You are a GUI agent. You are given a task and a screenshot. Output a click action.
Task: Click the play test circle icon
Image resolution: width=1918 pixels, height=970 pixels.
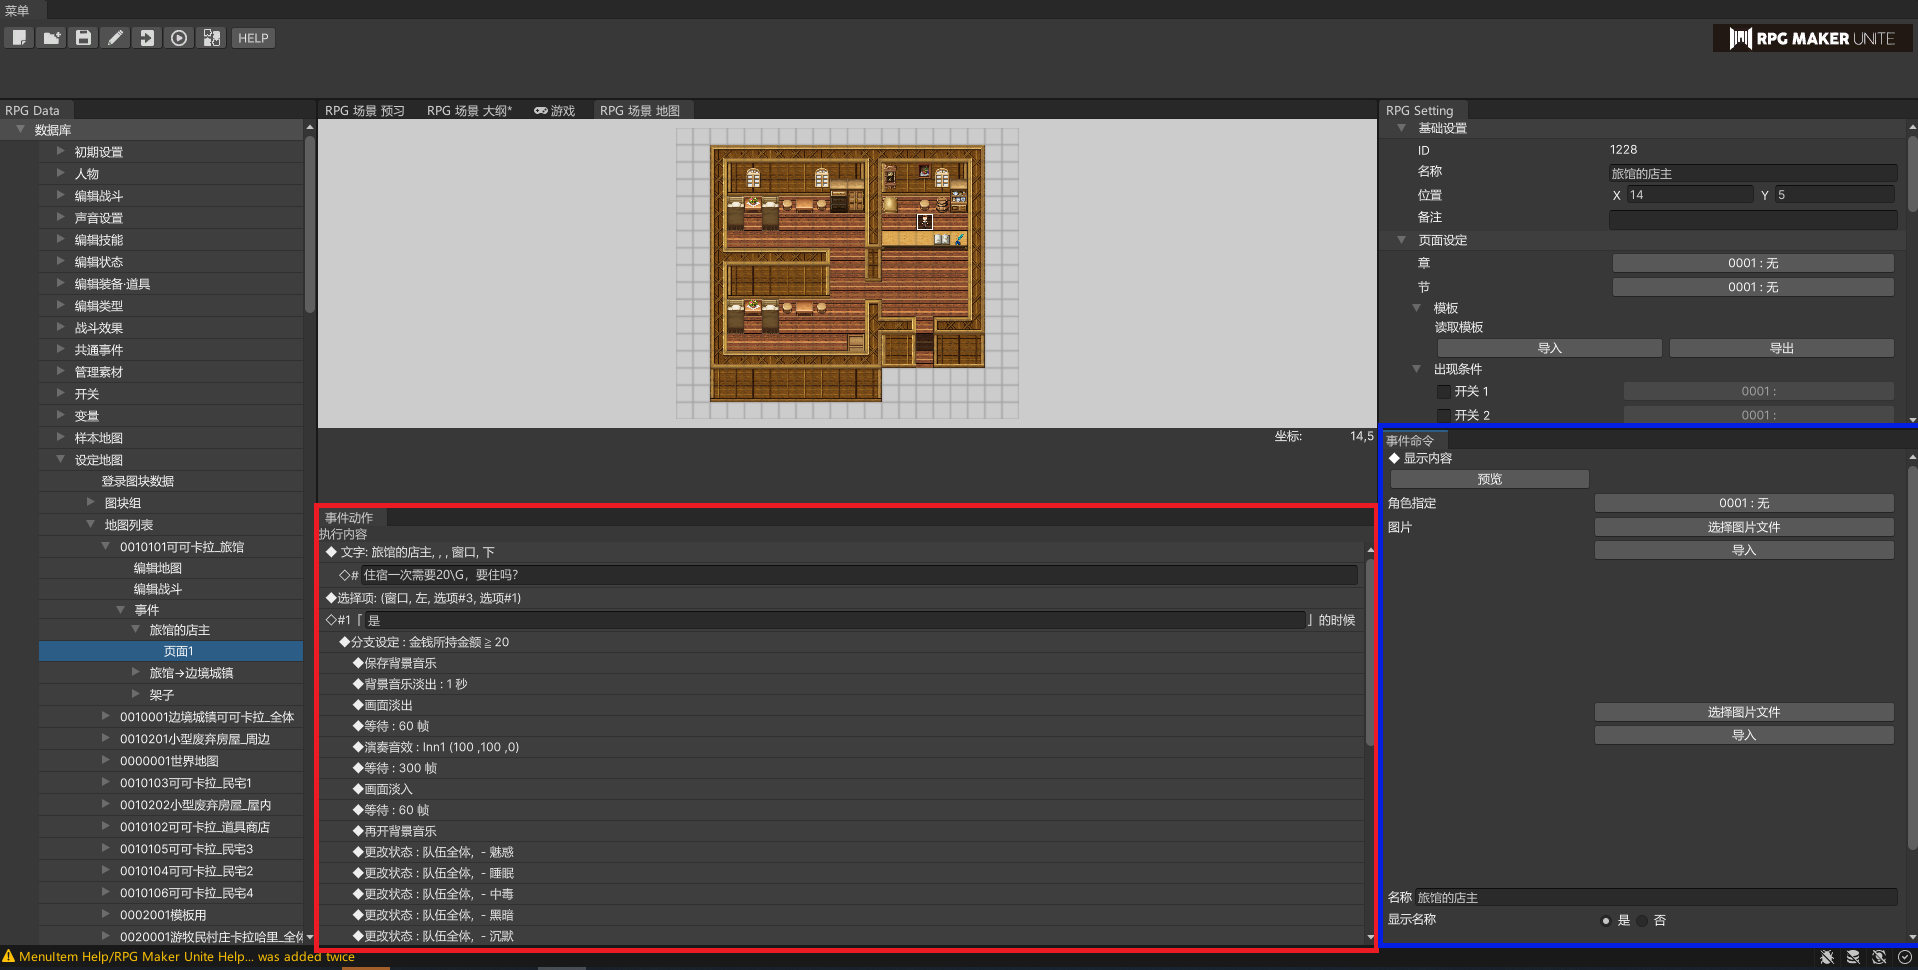[179, 38]
